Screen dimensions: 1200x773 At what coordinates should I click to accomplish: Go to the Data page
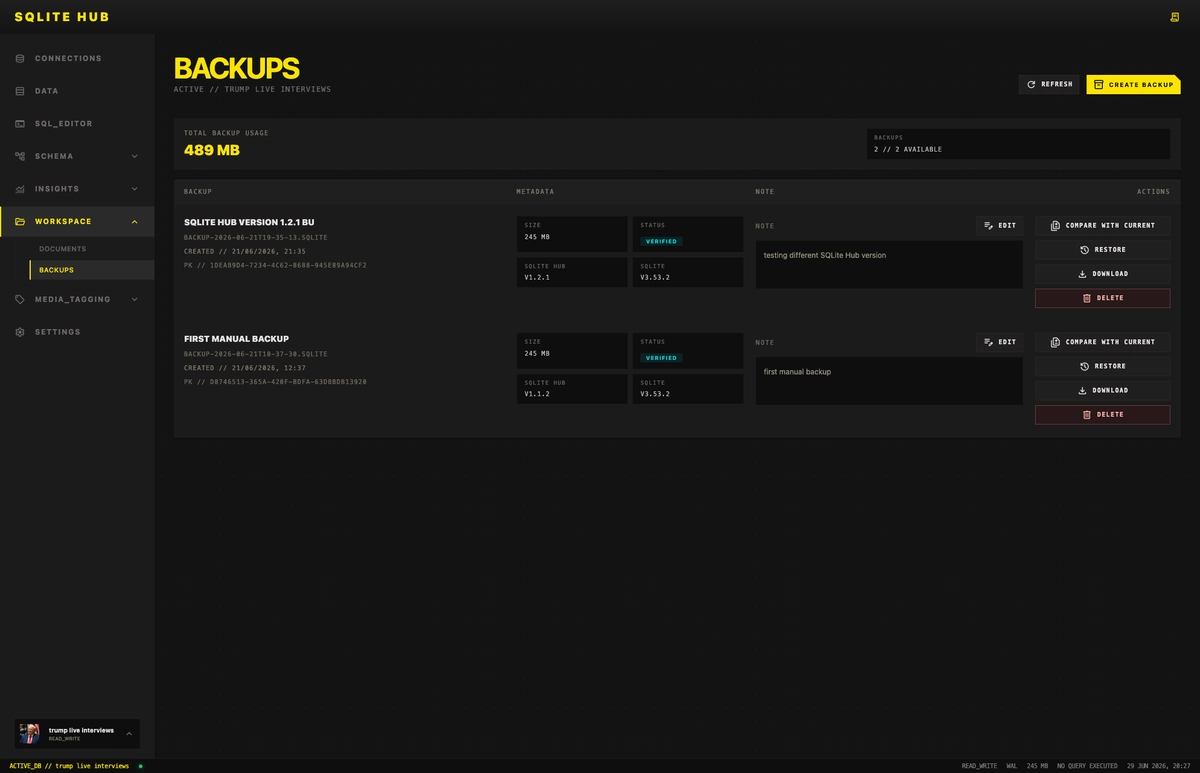77,91
